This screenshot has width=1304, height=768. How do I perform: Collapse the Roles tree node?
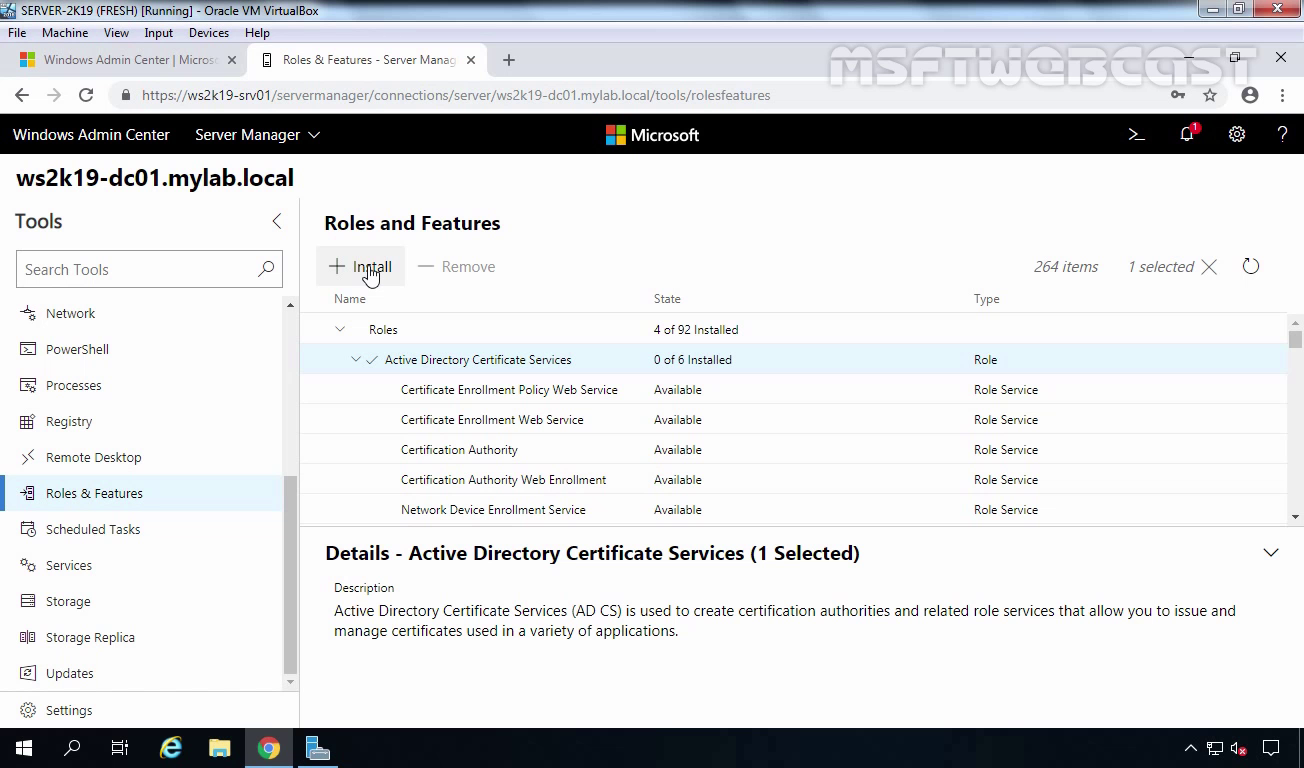point(340,329)
